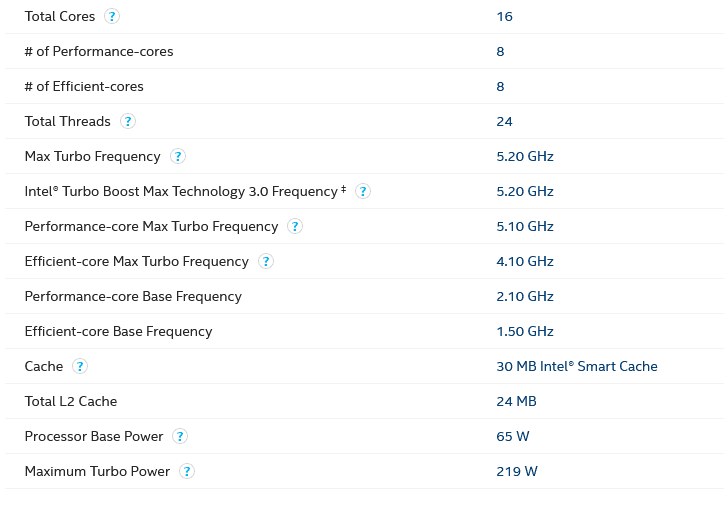The width and height of the screenshot is (724, 505).
Task: Click the Processor Base Power help icon
Action: [180, 436]
